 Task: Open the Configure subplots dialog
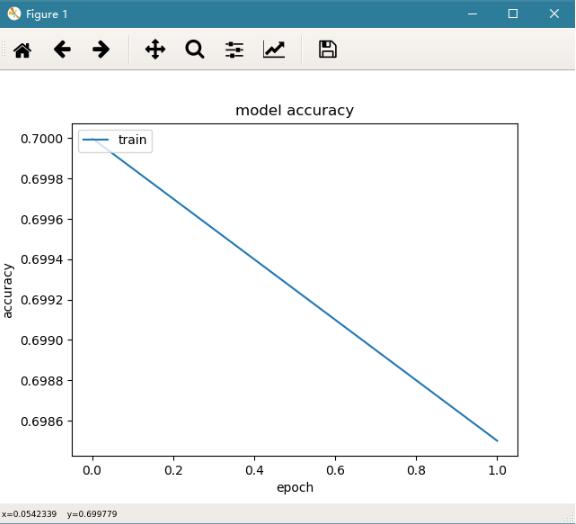[x=234, y=50]
